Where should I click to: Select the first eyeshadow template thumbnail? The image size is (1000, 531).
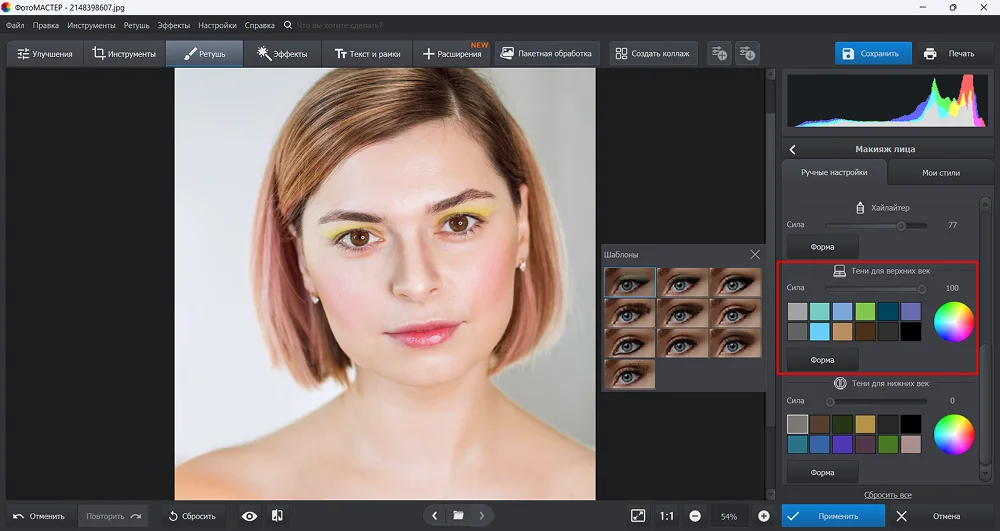tap(629, 282)
